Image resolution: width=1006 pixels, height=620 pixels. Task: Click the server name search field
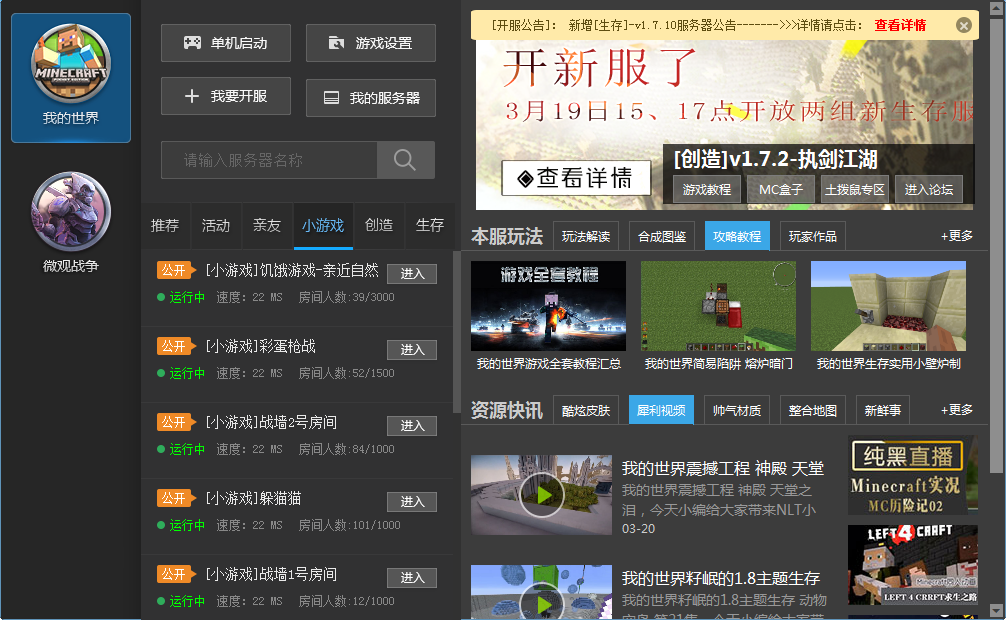point(269,160)
